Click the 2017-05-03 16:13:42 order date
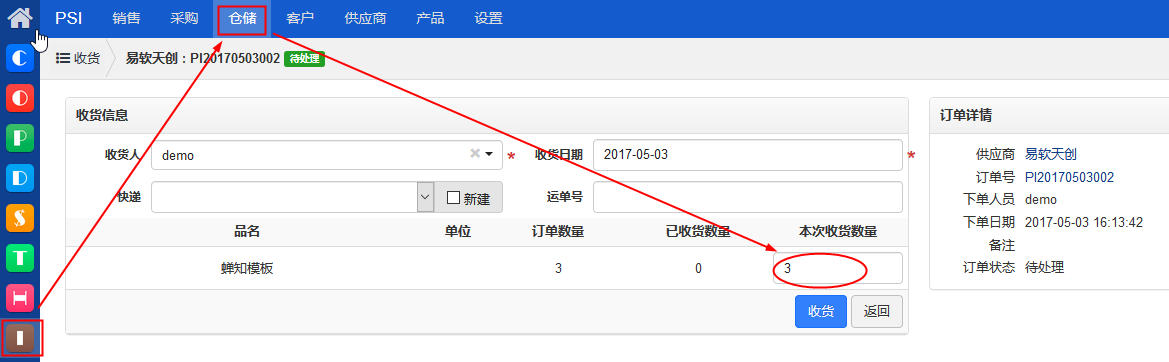 [x=1084, y=222]
